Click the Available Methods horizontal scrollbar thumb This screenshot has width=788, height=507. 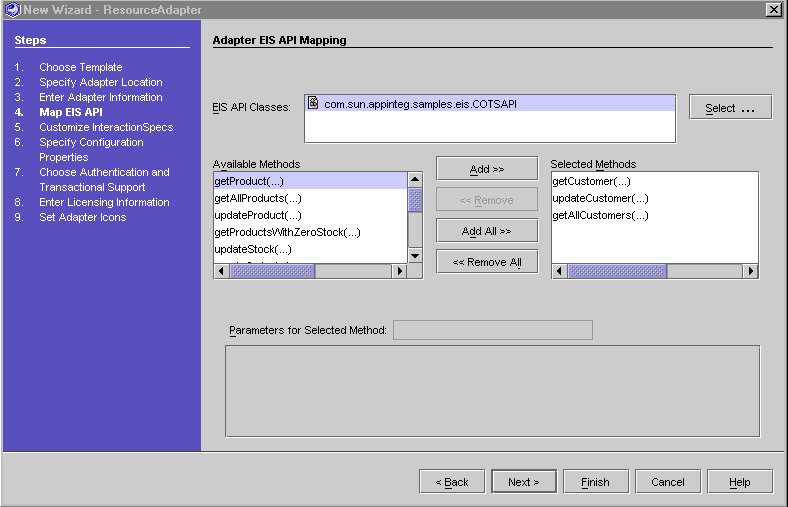pyautogui.click(x=272, y=271)
